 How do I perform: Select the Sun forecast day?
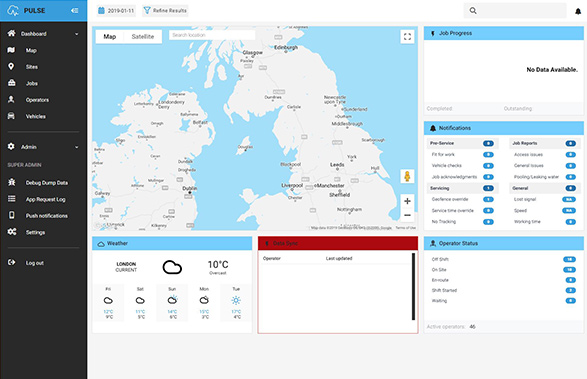coord(172,303)
